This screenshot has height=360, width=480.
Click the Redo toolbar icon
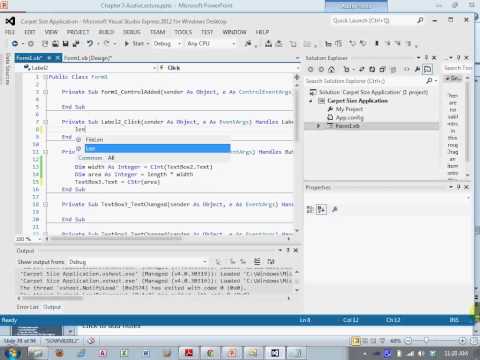(x=107, y=44)
